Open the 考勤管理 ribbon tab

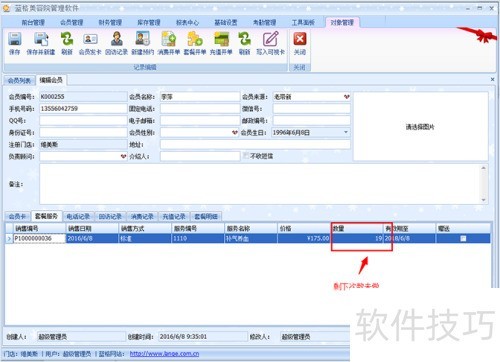[264, 22]
